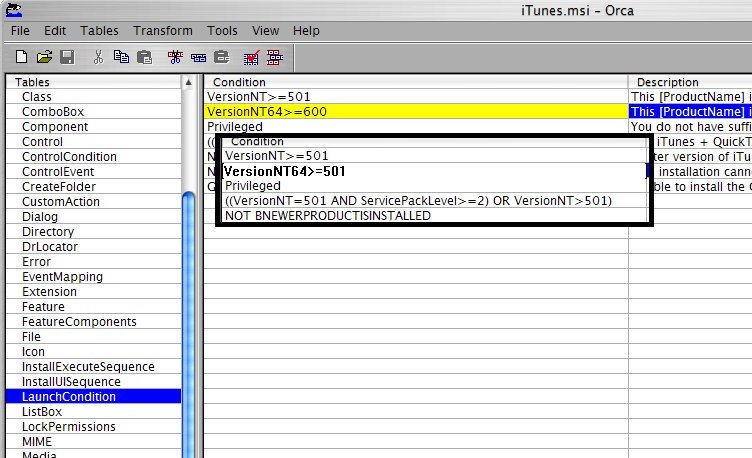Viewport: 752px width, 458px height.
Task: Open the Transform menu
Action: [163, 31]
